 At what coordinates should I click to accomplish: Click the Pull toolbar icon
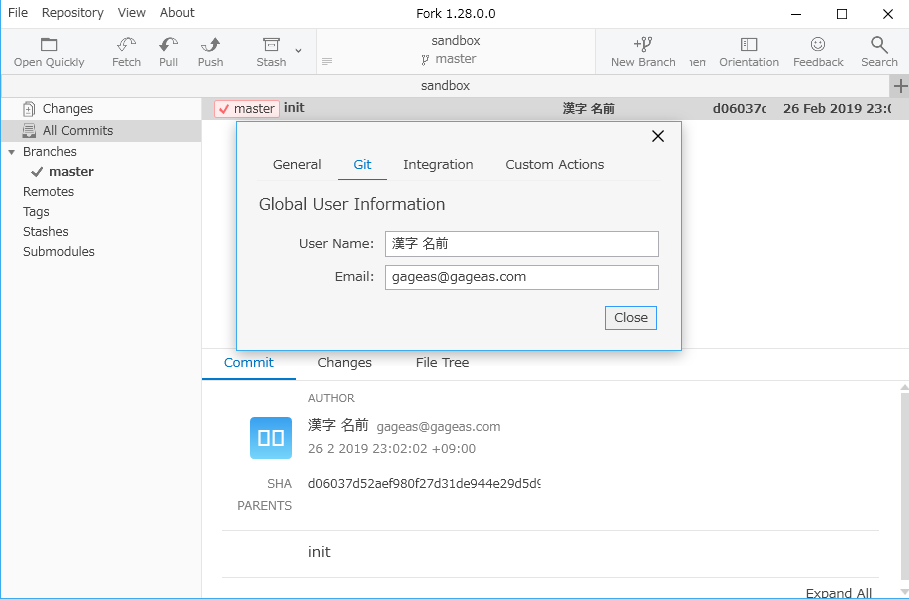click(x=168, y=45)
